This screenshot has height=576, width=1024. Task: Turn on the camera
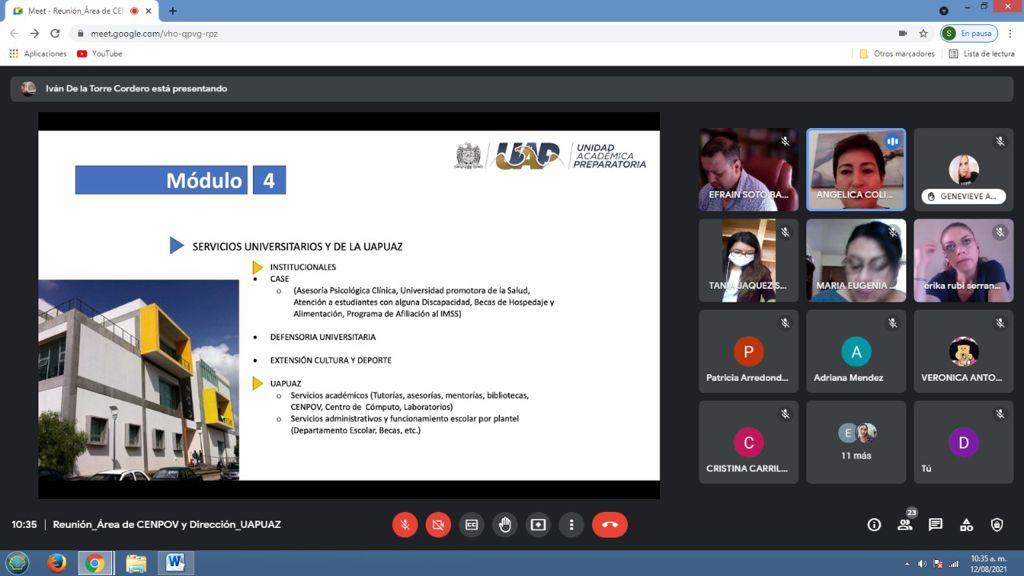coord(438,524)
